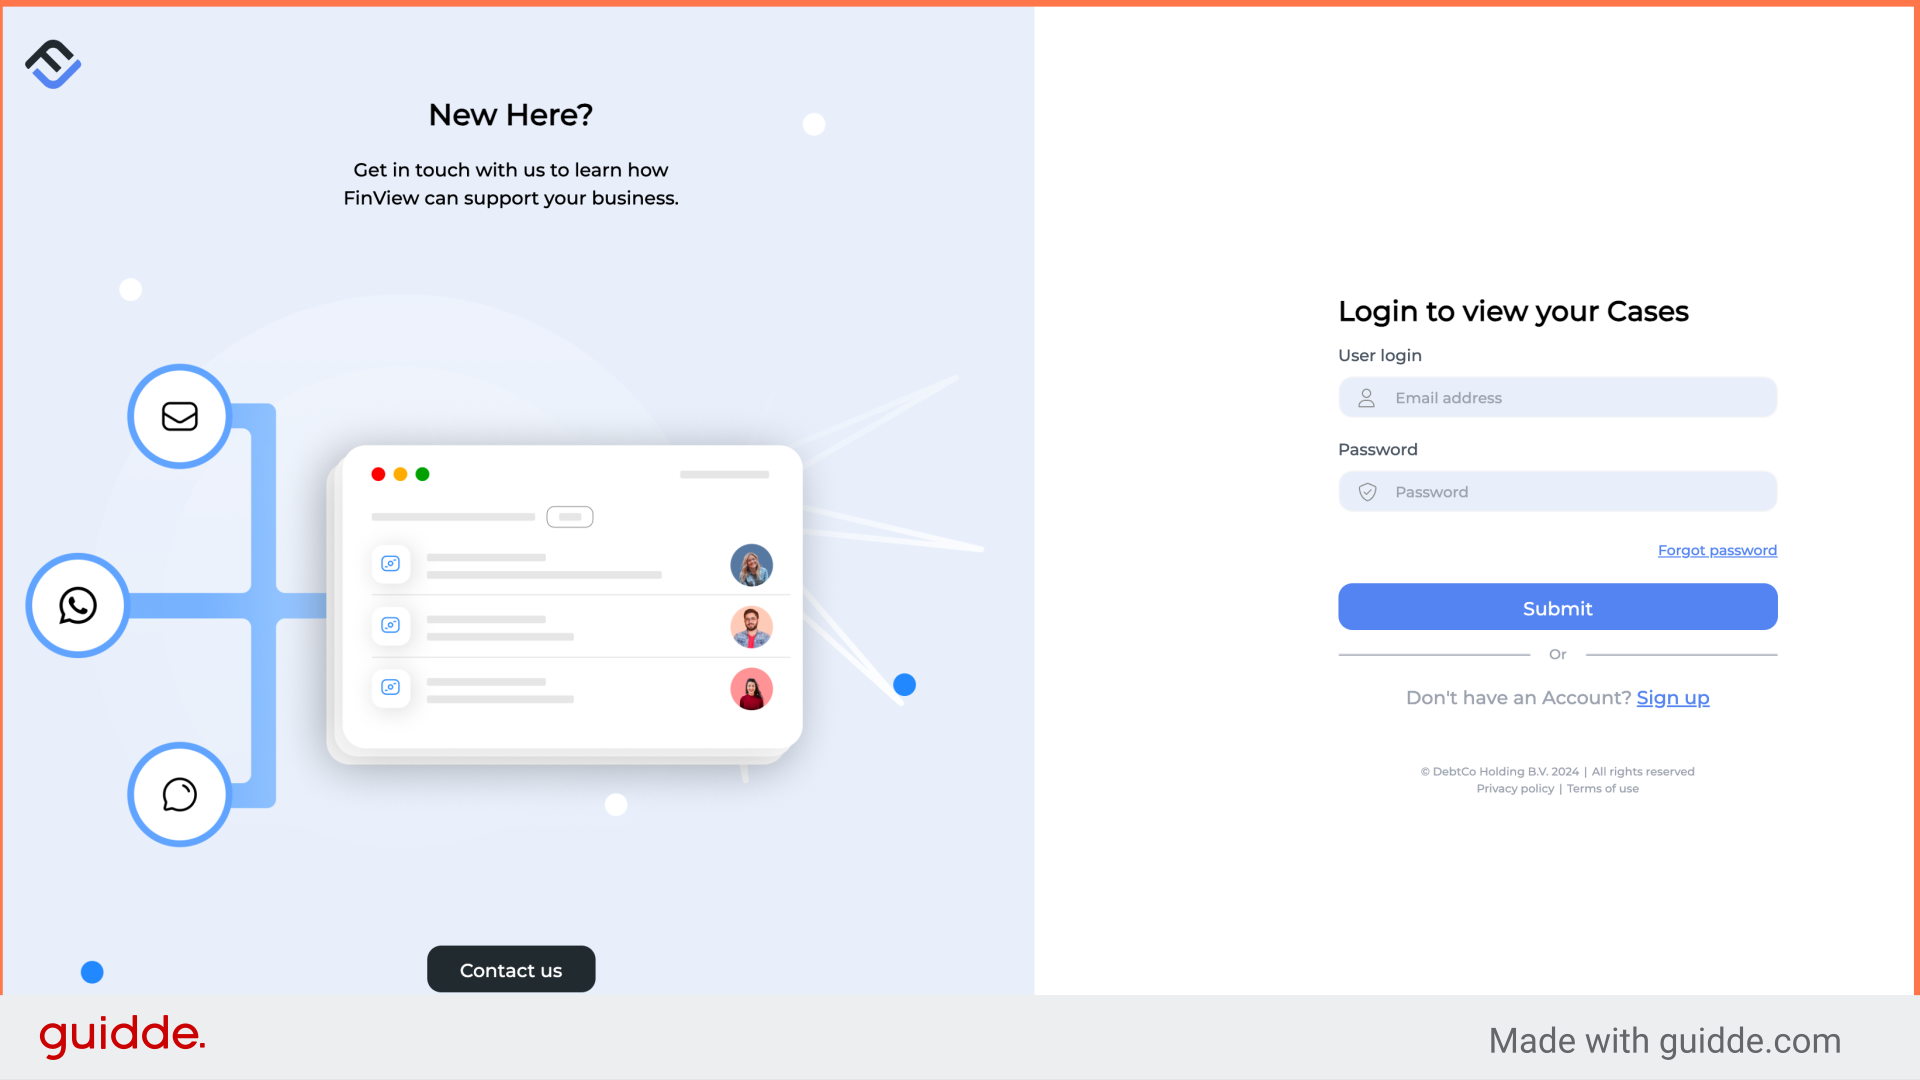Toggle visibility of user login section
This screenshot has width=1920, height=1080.
tap(1379, 355)
